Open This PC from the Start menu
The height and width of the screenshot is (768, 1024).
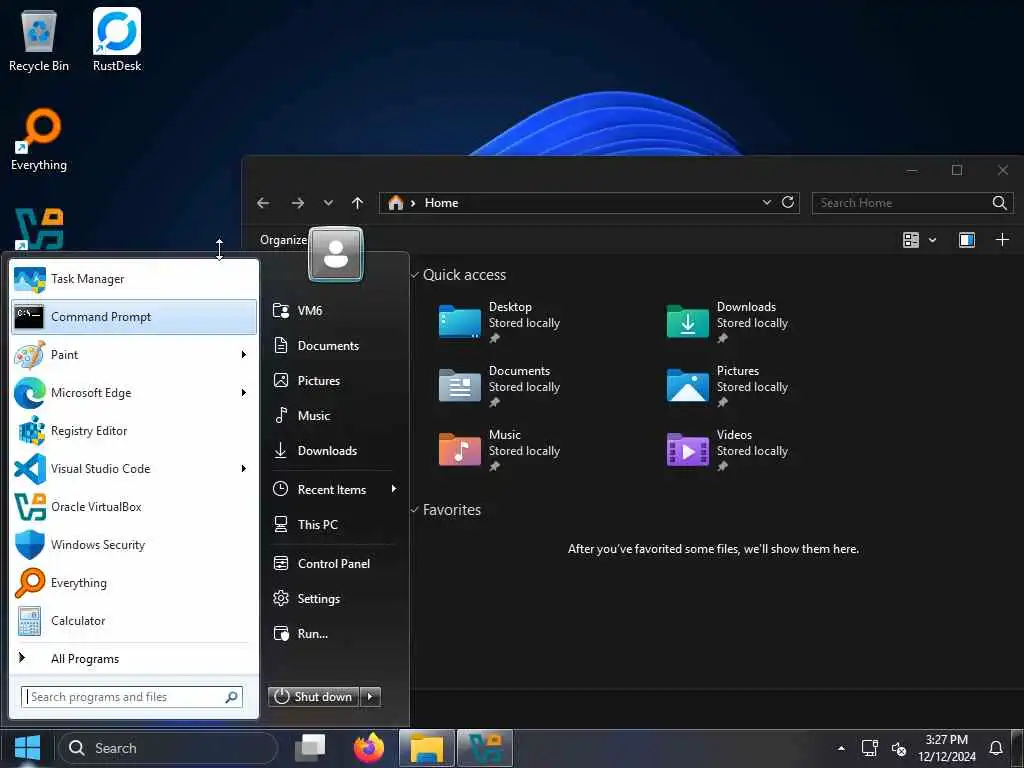coord(333,524)
